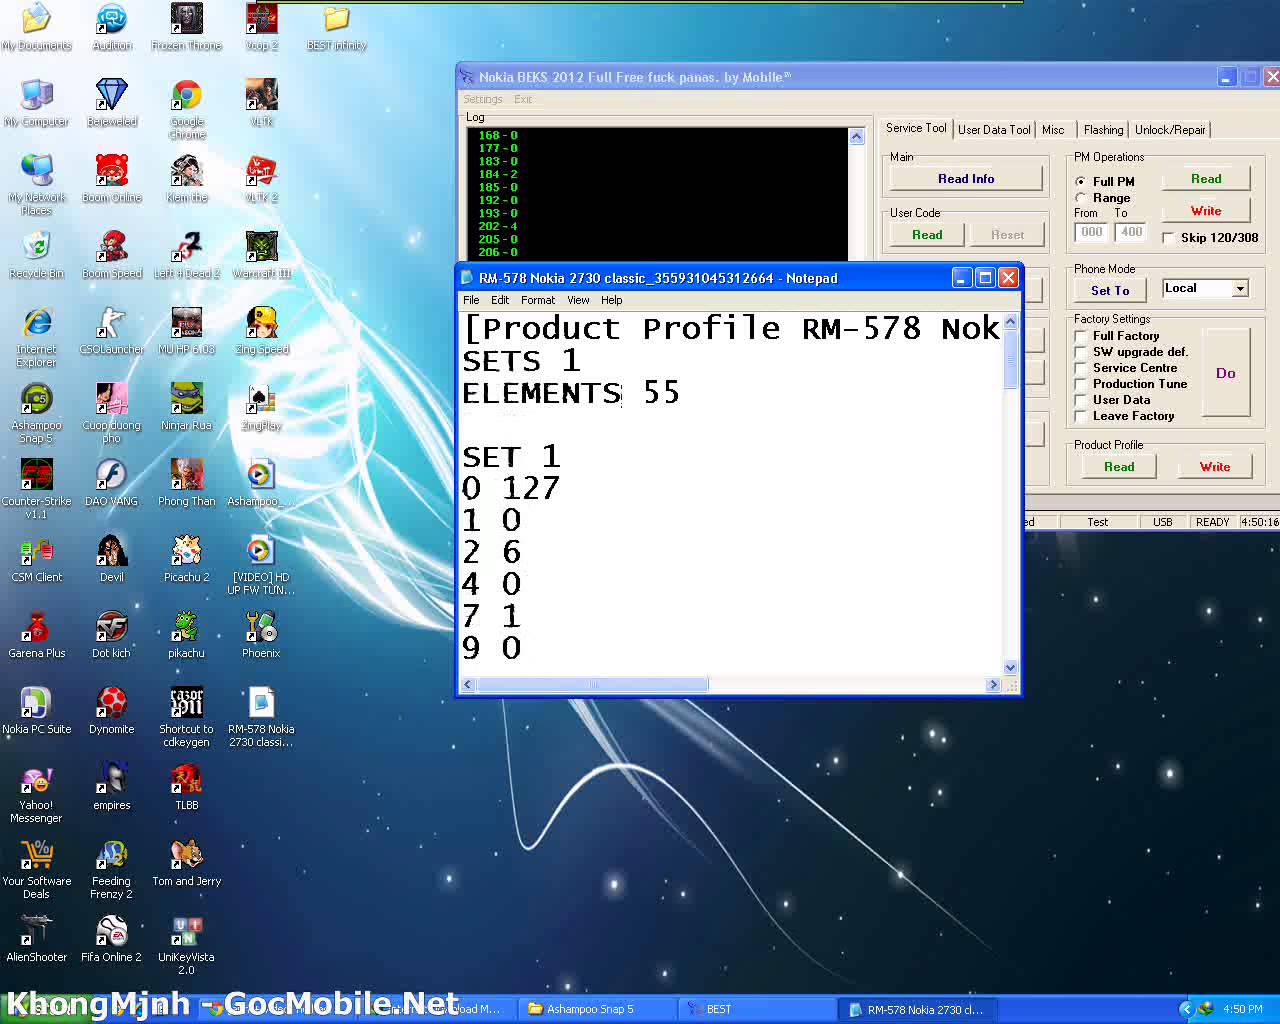1280x1024 pixels.
Task: Click PM Operations Read button
Action: pos(1206,179)
